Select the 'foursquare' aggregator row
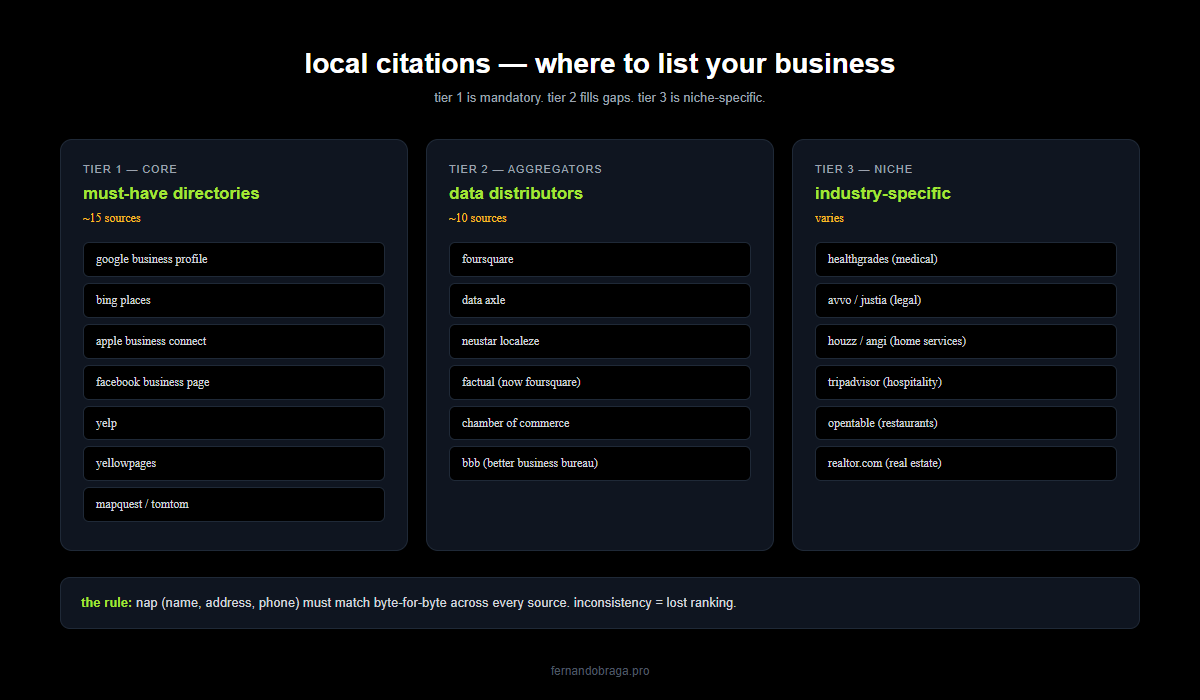Viewport: 1200px width, 700px height. [600, 259]
